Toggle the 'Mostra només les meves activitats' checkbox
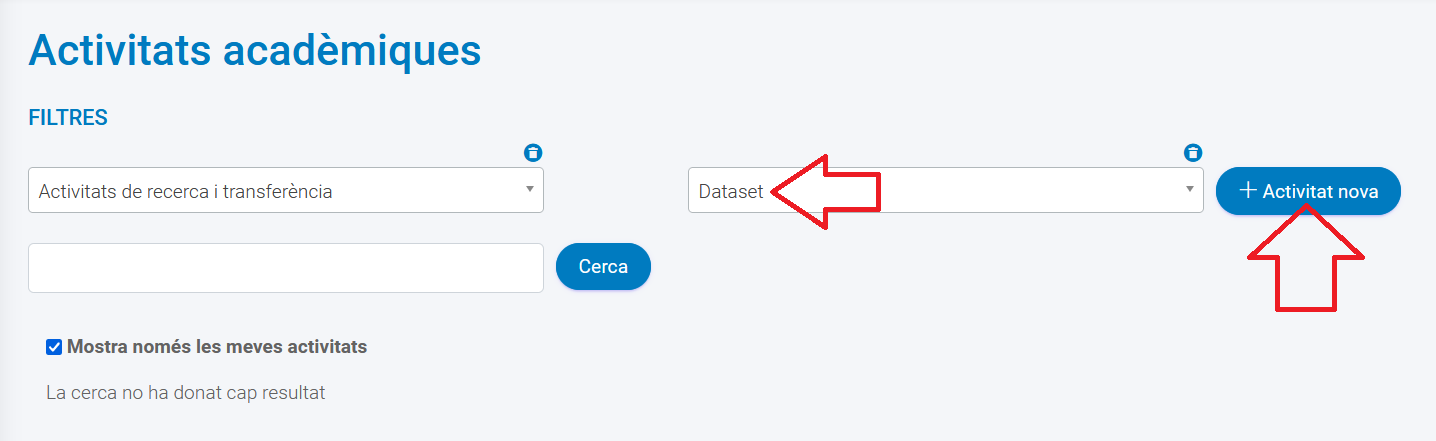Viewport: 1436px width, 441px height. (x=55, y=348)
